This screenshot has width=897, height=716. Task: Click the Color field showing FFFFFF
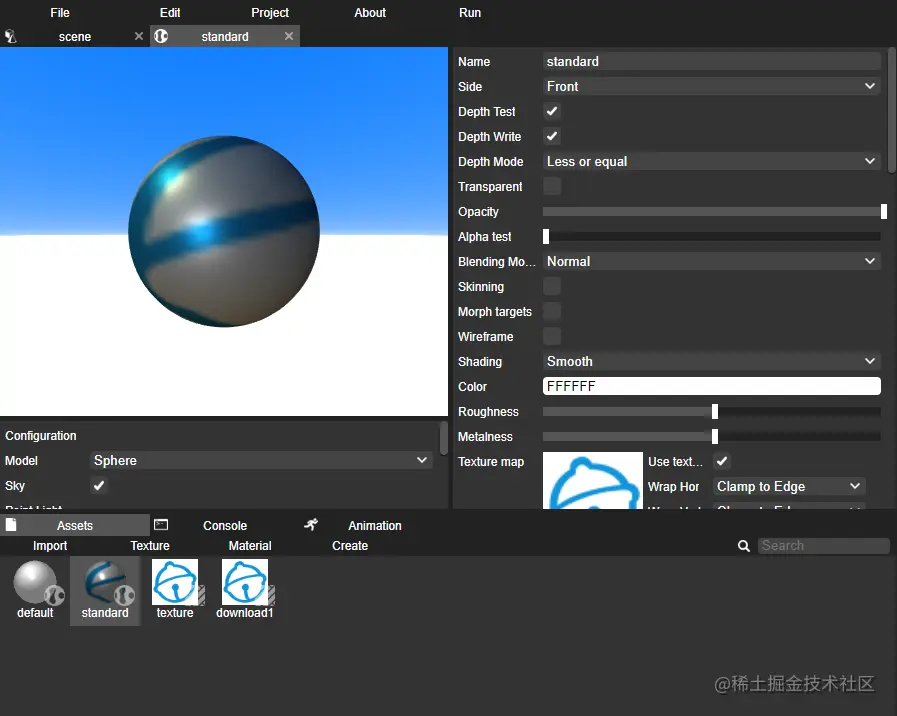coord(711,386)
